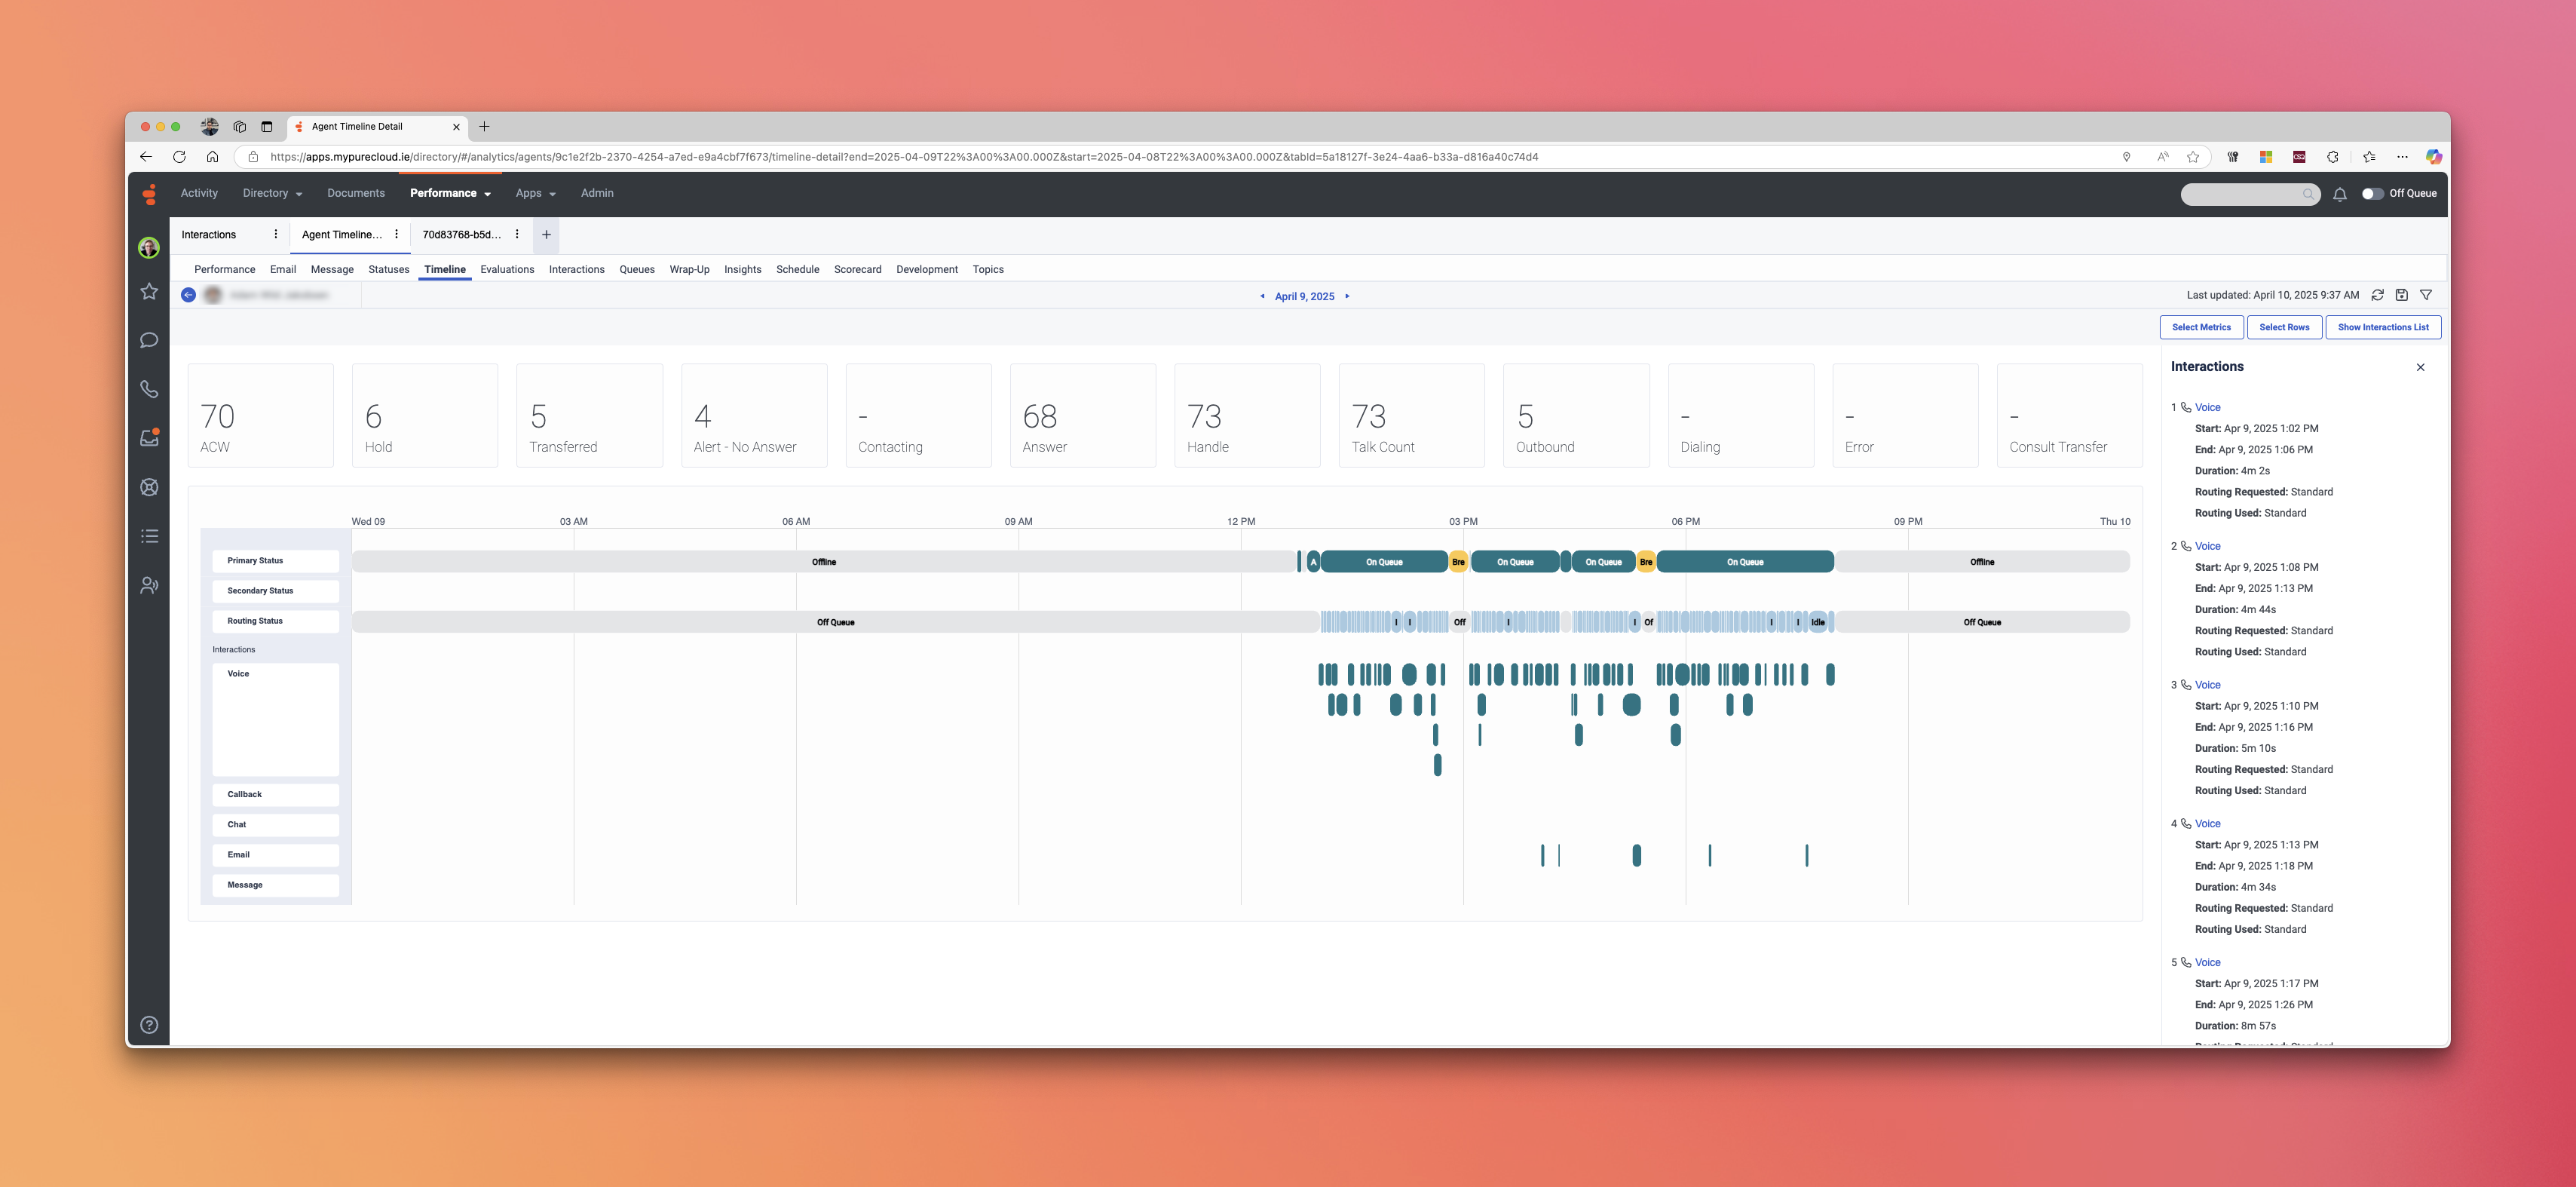The height and width of the screenshot is (1187, 2576).
Task: Open the filter funnel icon
Action: [x=2425, y=295]
